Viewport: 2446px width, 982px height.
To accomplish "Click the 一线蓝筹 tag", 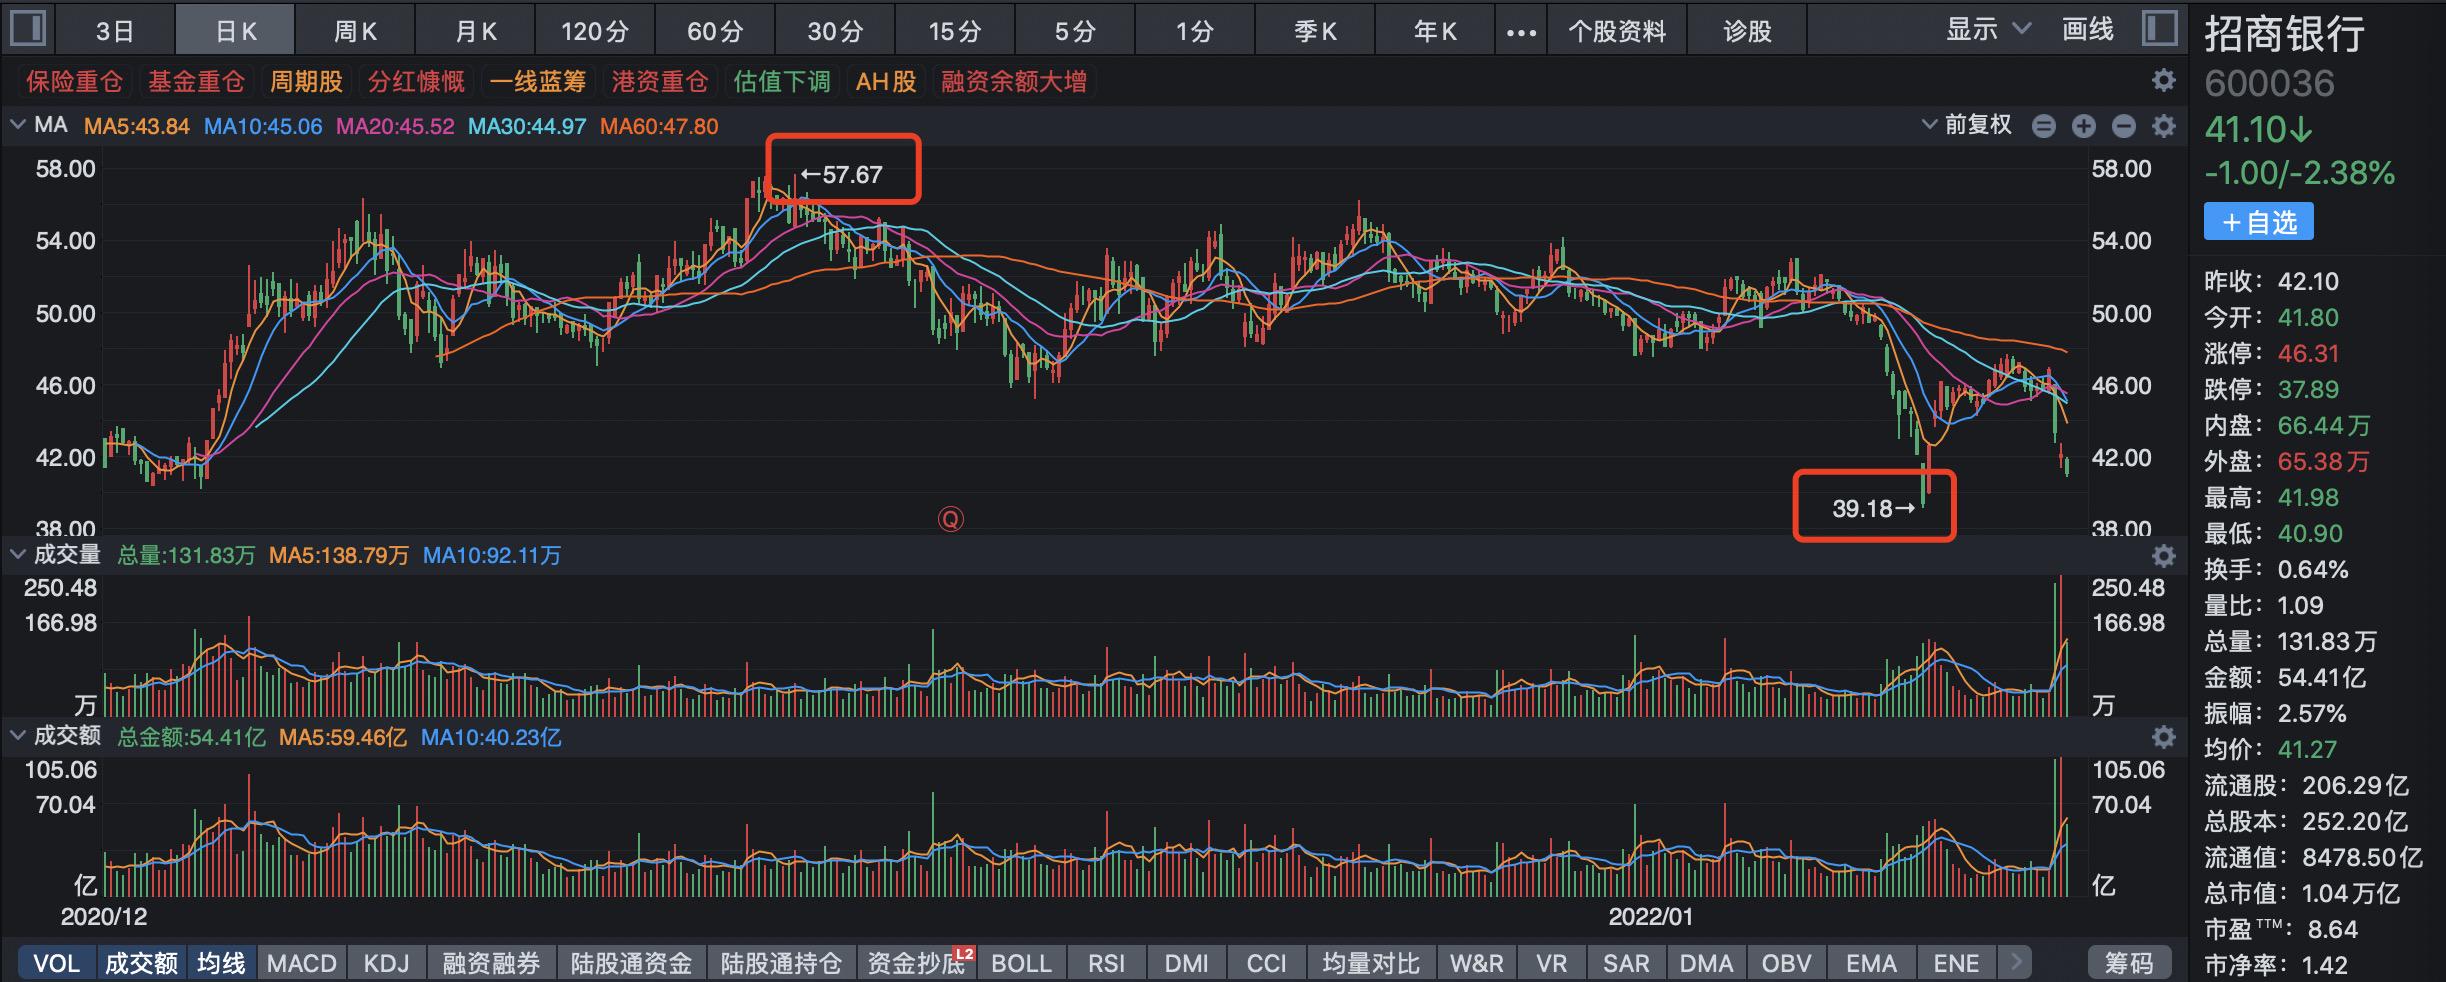I will click(x=538, y=81).
